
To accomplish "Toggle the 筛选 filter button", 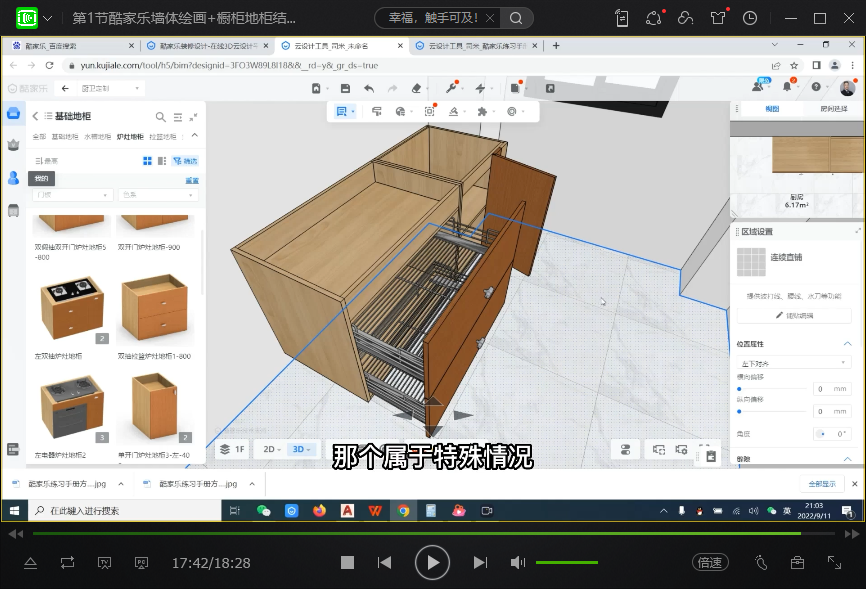I will (185, 160).
